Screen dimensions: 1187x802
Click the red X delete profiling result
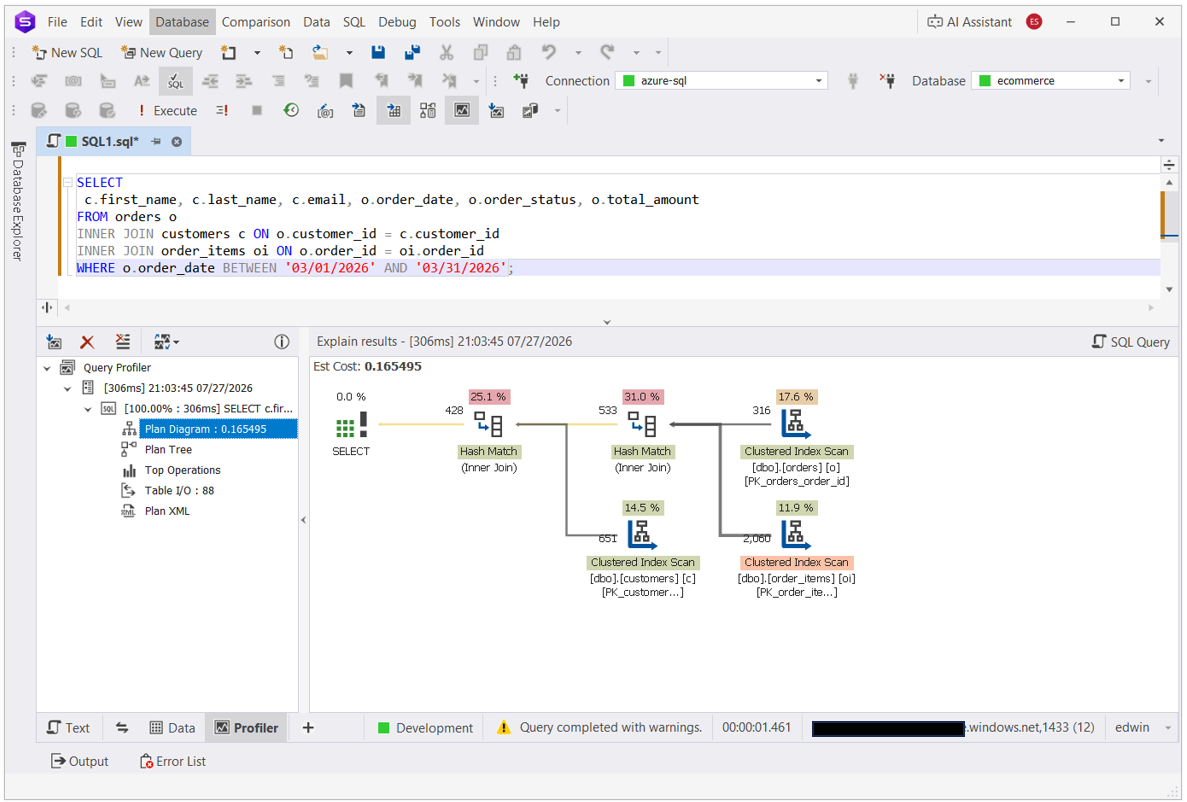coord(87,342)
